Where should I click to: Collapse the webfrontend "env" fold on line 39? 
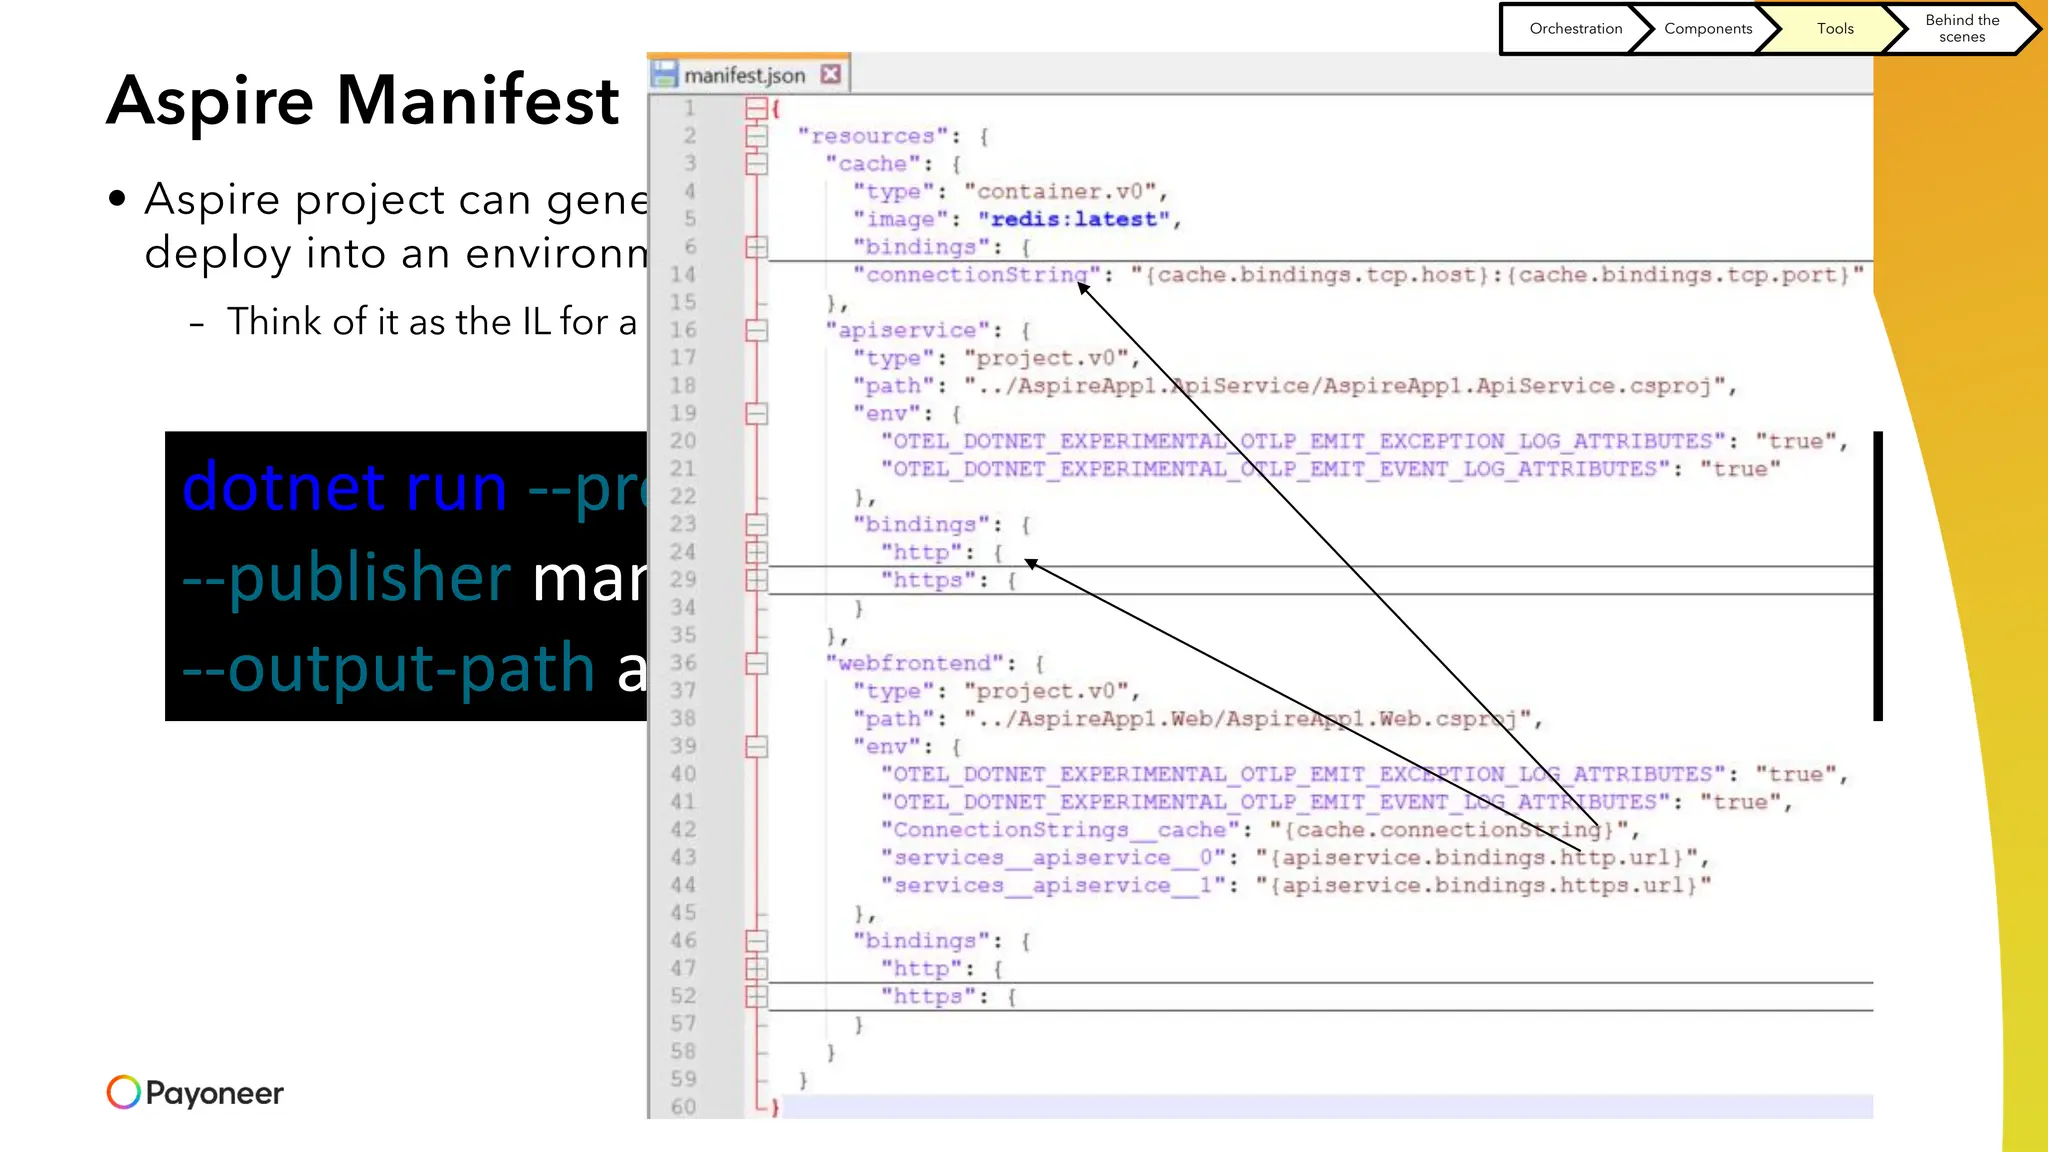(756, 746)
